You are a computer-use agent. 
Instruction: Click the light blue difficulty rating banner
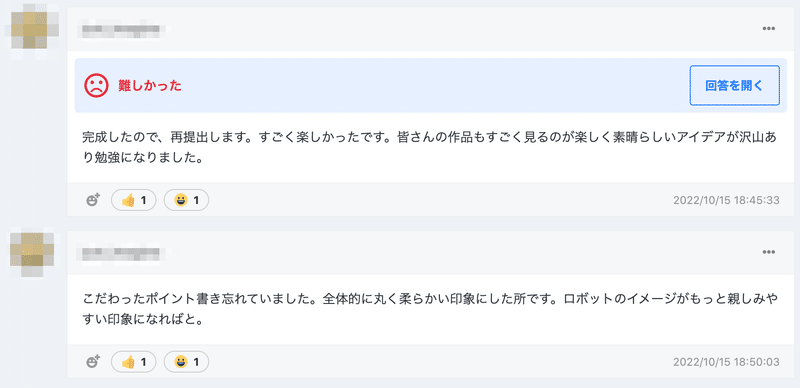pos(431,85)
